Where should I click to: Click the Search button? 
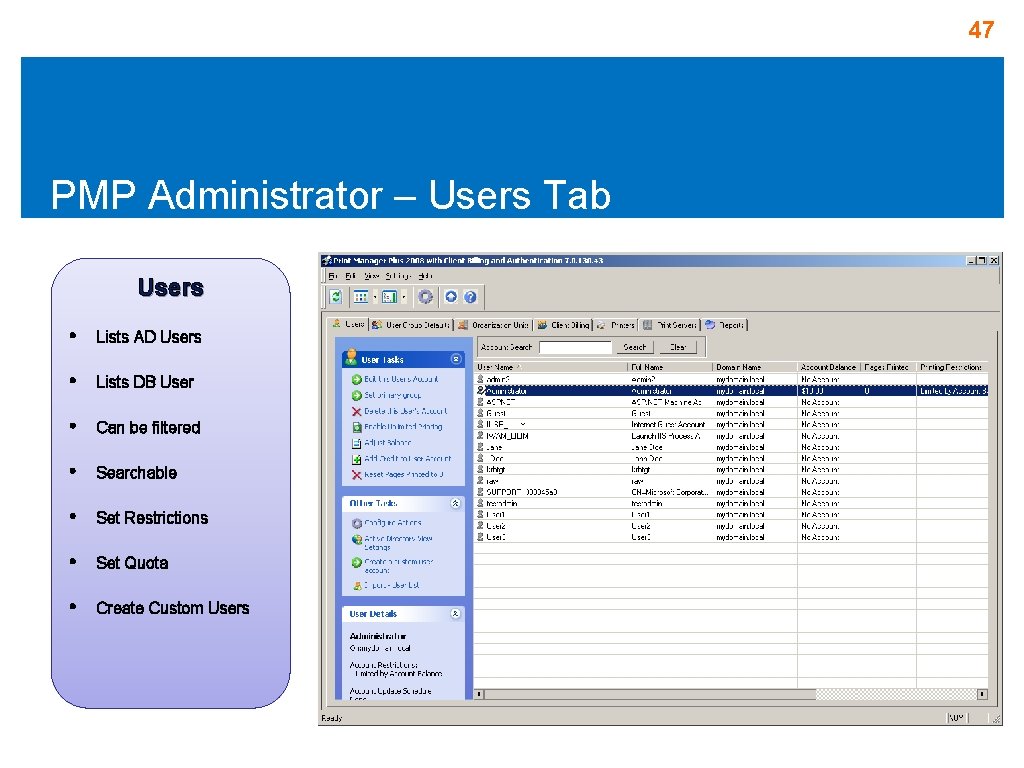point(635,347)
